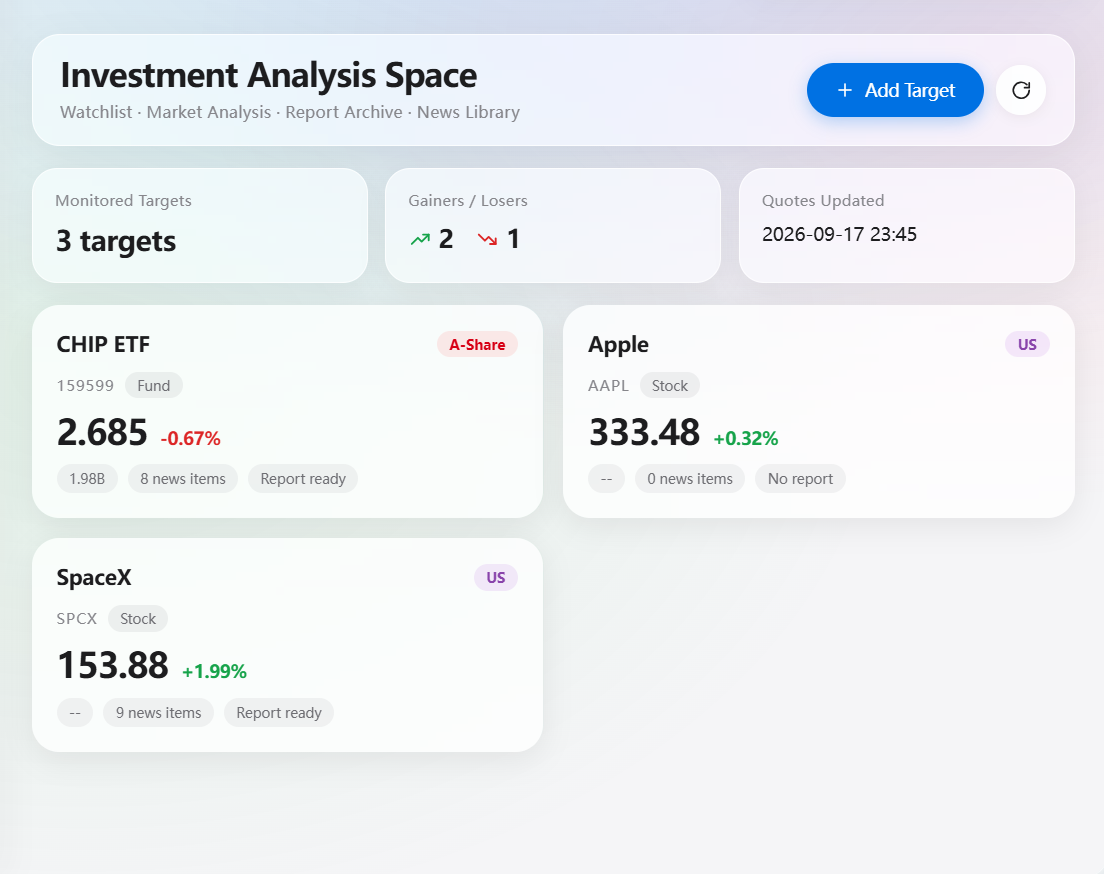Click the 2026-09-17 23:45 timestamp
Screen dimensions: 1104x874
839,235
